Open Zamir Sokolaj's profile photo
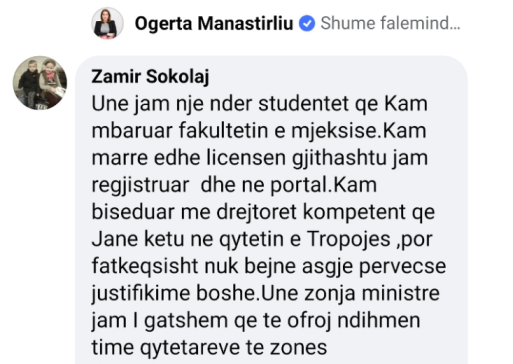 click(x=40, y=83)
